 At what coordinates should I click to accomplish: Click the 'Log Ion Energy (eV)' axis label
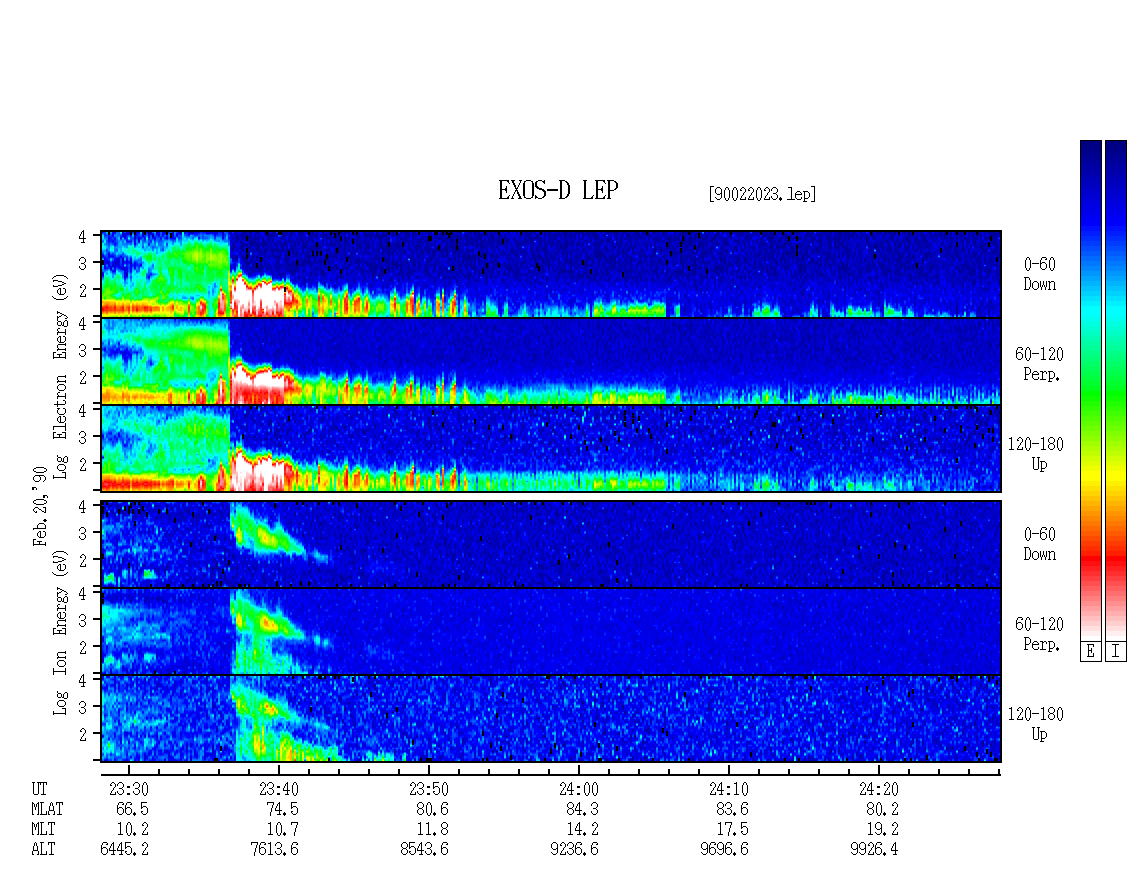[x=60, y=633]
